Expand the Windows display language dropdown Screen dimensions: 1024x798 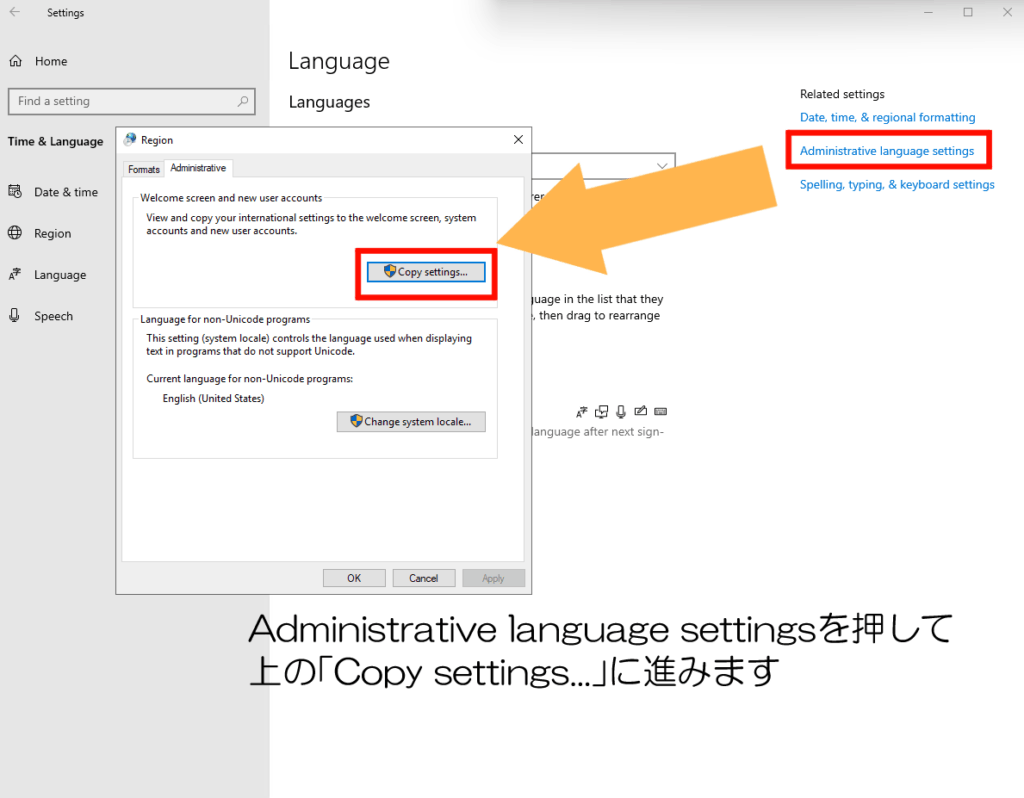pos(662,165)
